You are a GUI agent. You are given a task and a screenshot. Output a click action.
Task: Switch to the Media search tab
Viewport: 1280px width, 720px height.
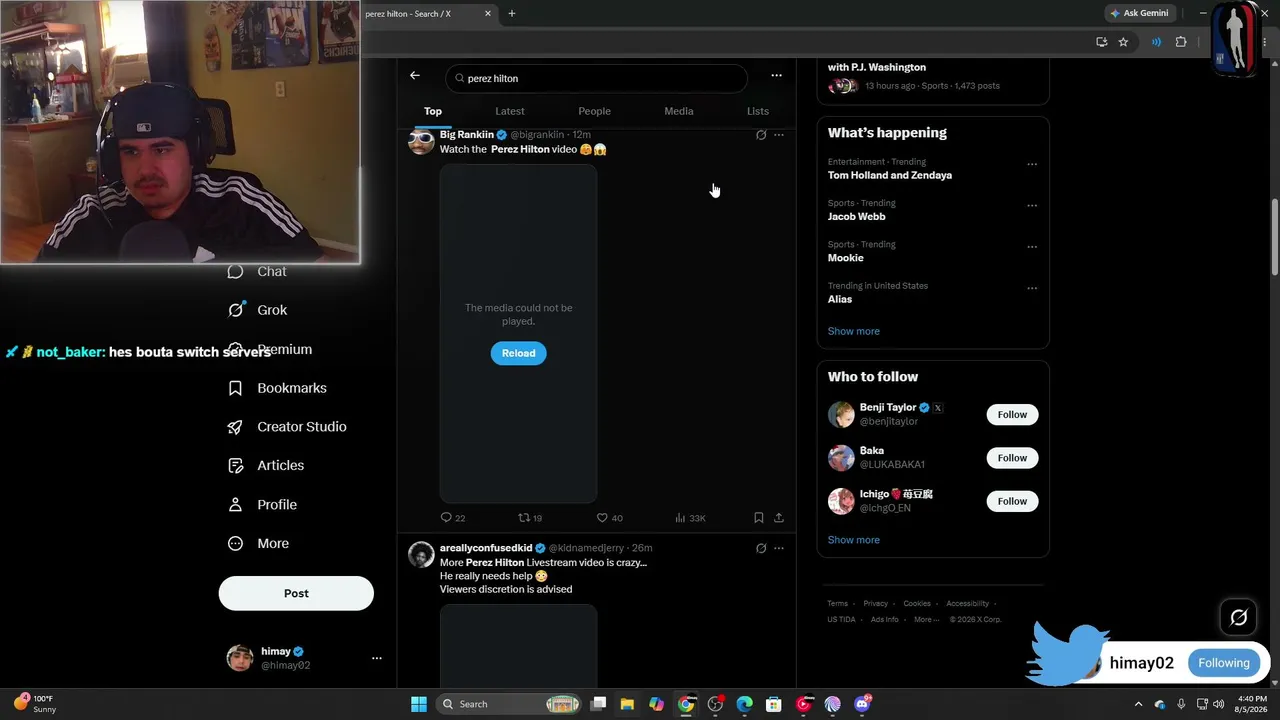click(679, 111)
